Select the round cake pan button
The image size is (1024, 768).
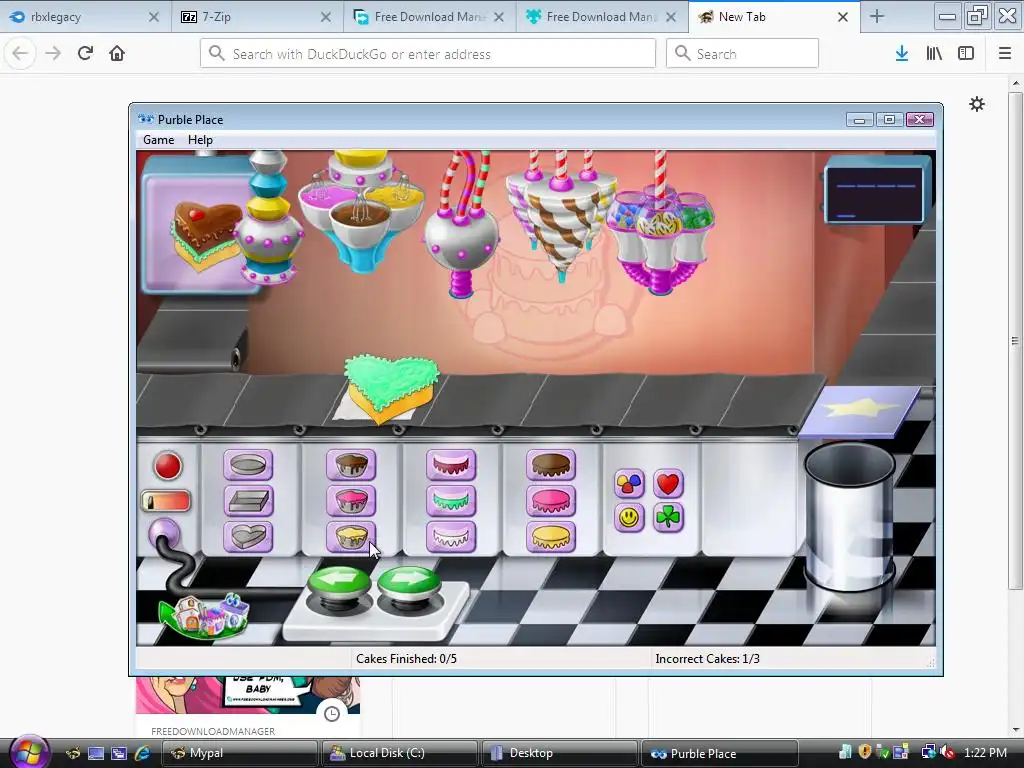(x=248, y=465)
